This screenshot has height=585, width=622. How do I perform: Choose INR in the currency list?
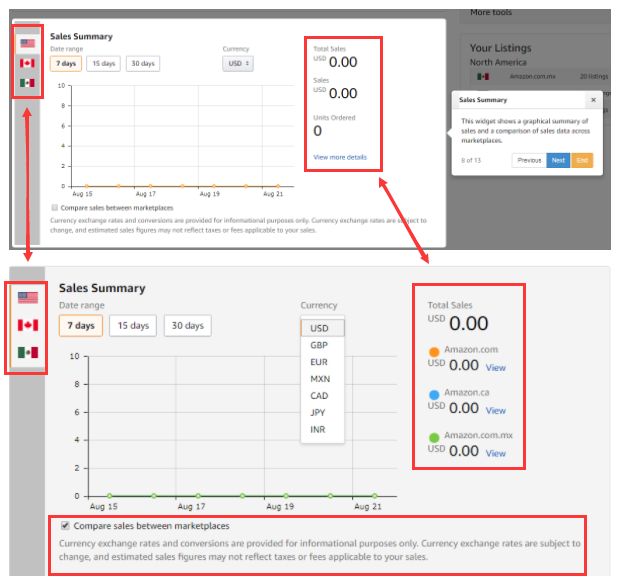tap(323, 430)
